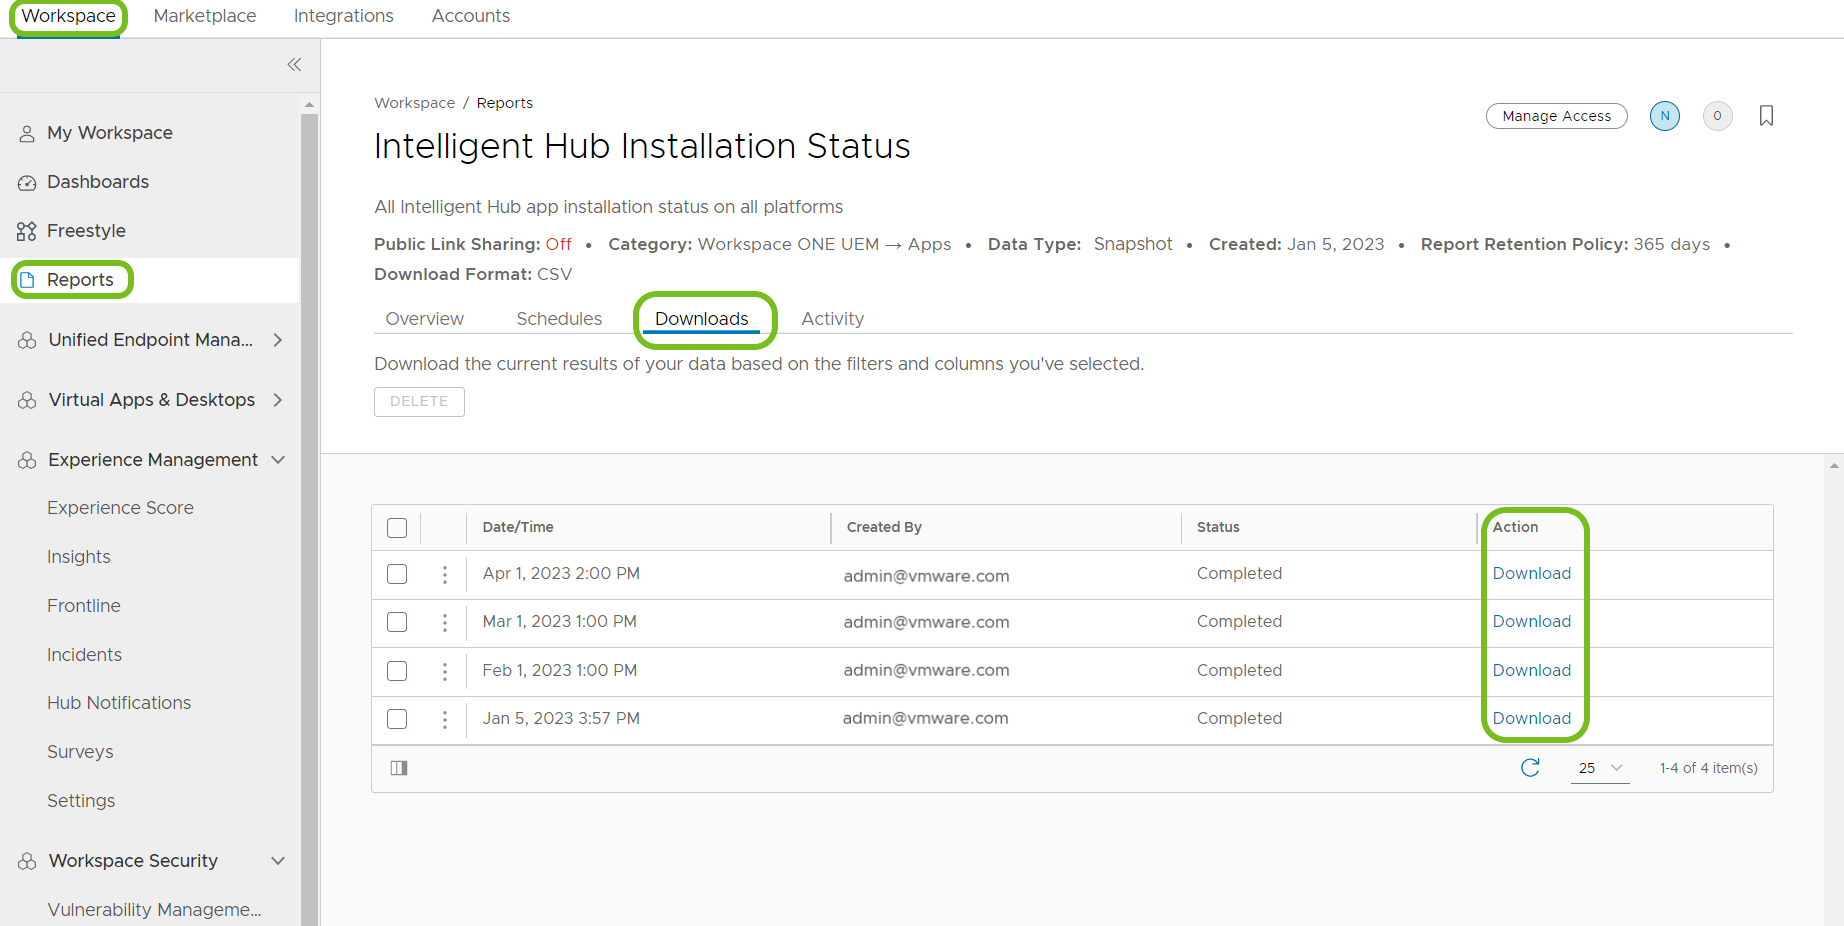Open row menu for Mar 1, 2023 download

click(445, 623)
